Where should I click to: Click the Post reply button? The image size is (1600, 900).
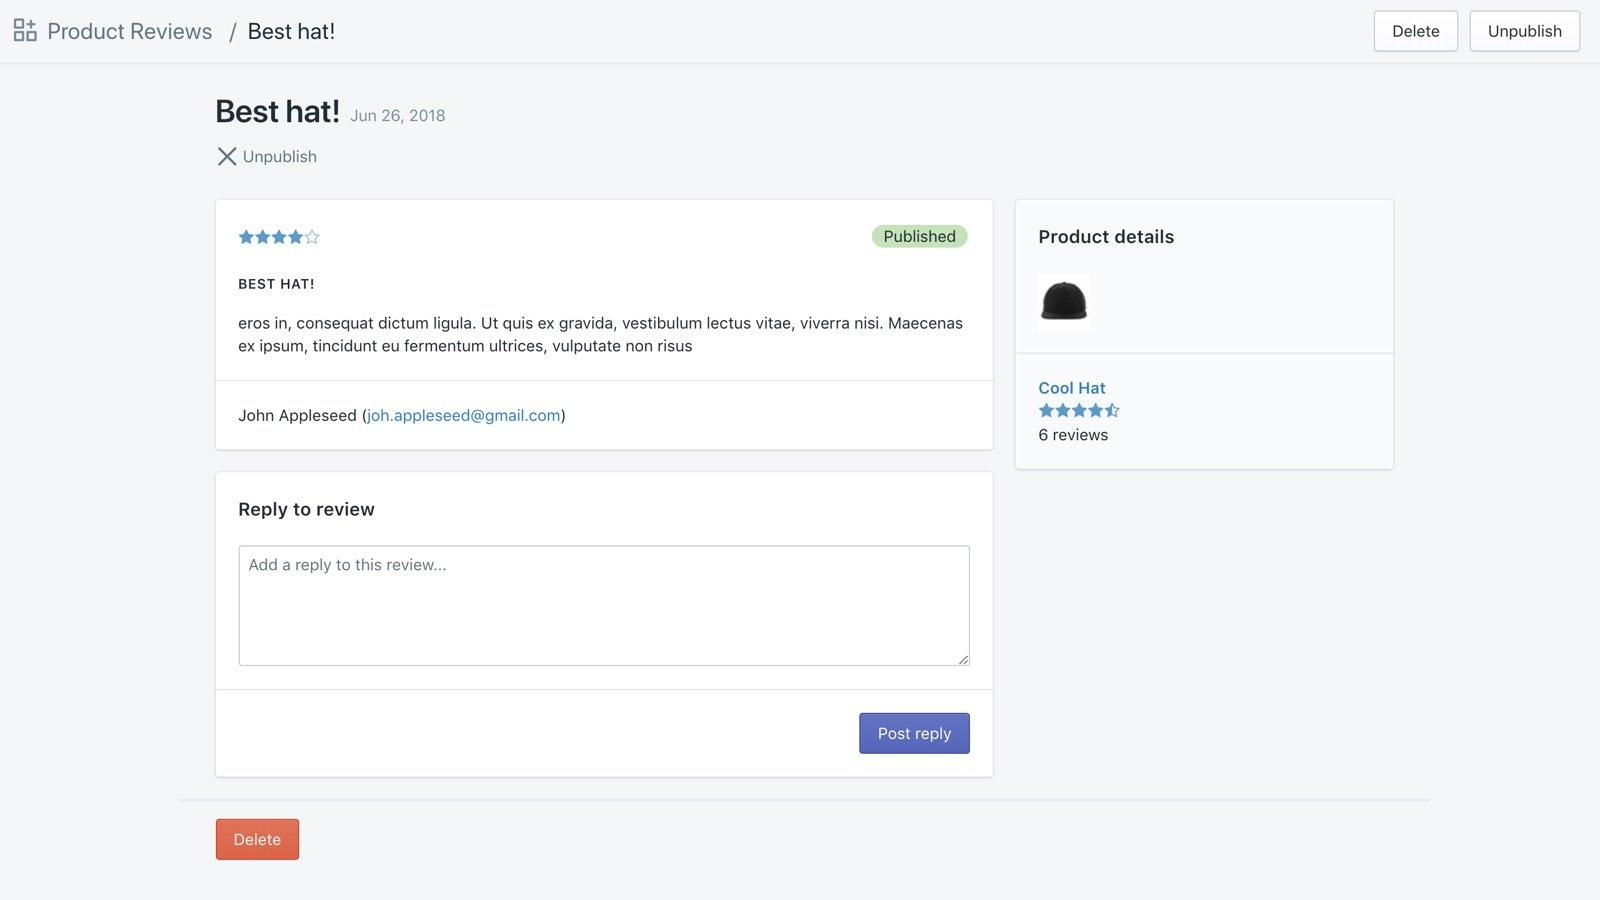[913, 732]
